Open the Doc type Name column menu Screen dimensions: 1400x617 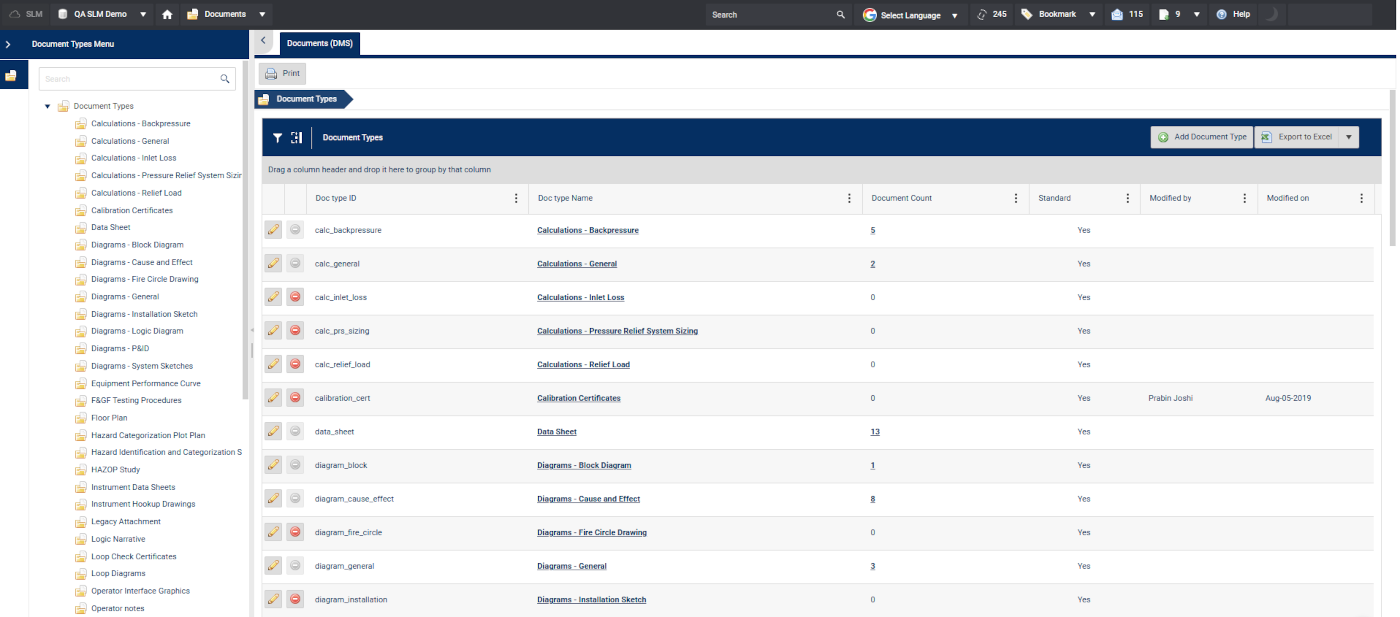(x=849, y=198)
